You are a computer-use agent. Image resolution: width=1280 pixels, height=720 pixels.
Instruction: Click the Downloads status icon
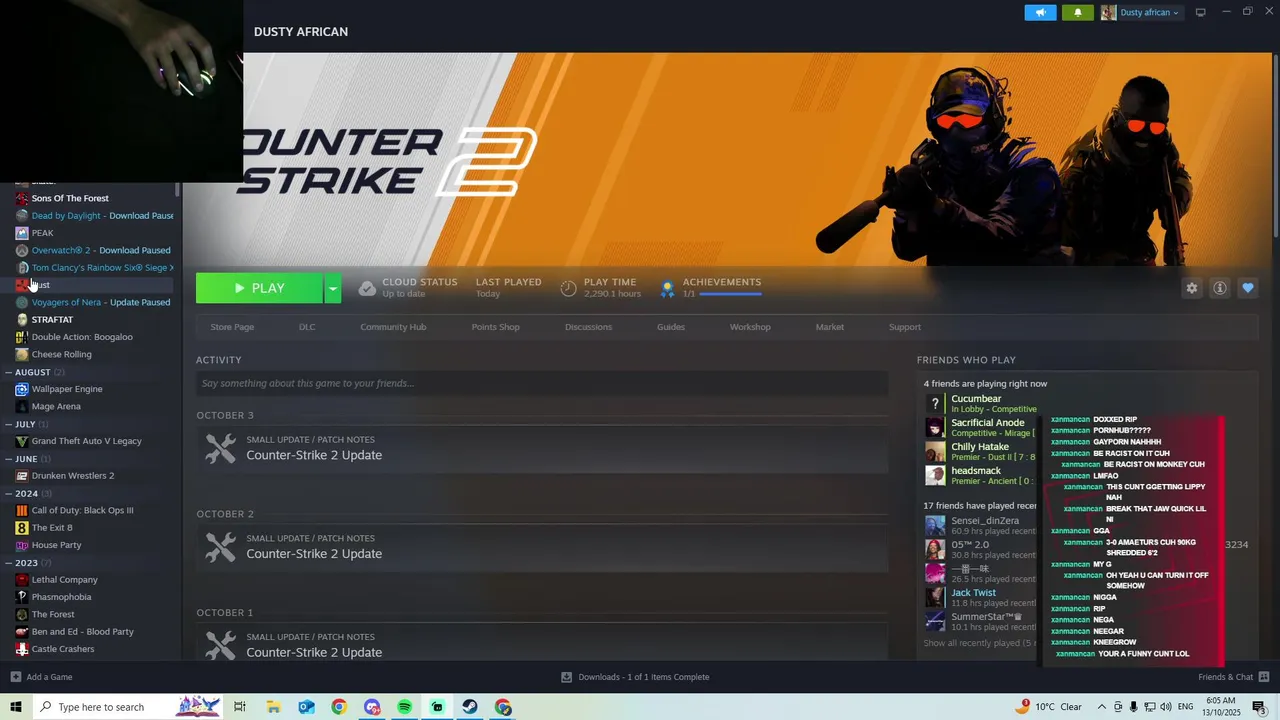click(567, 677)
